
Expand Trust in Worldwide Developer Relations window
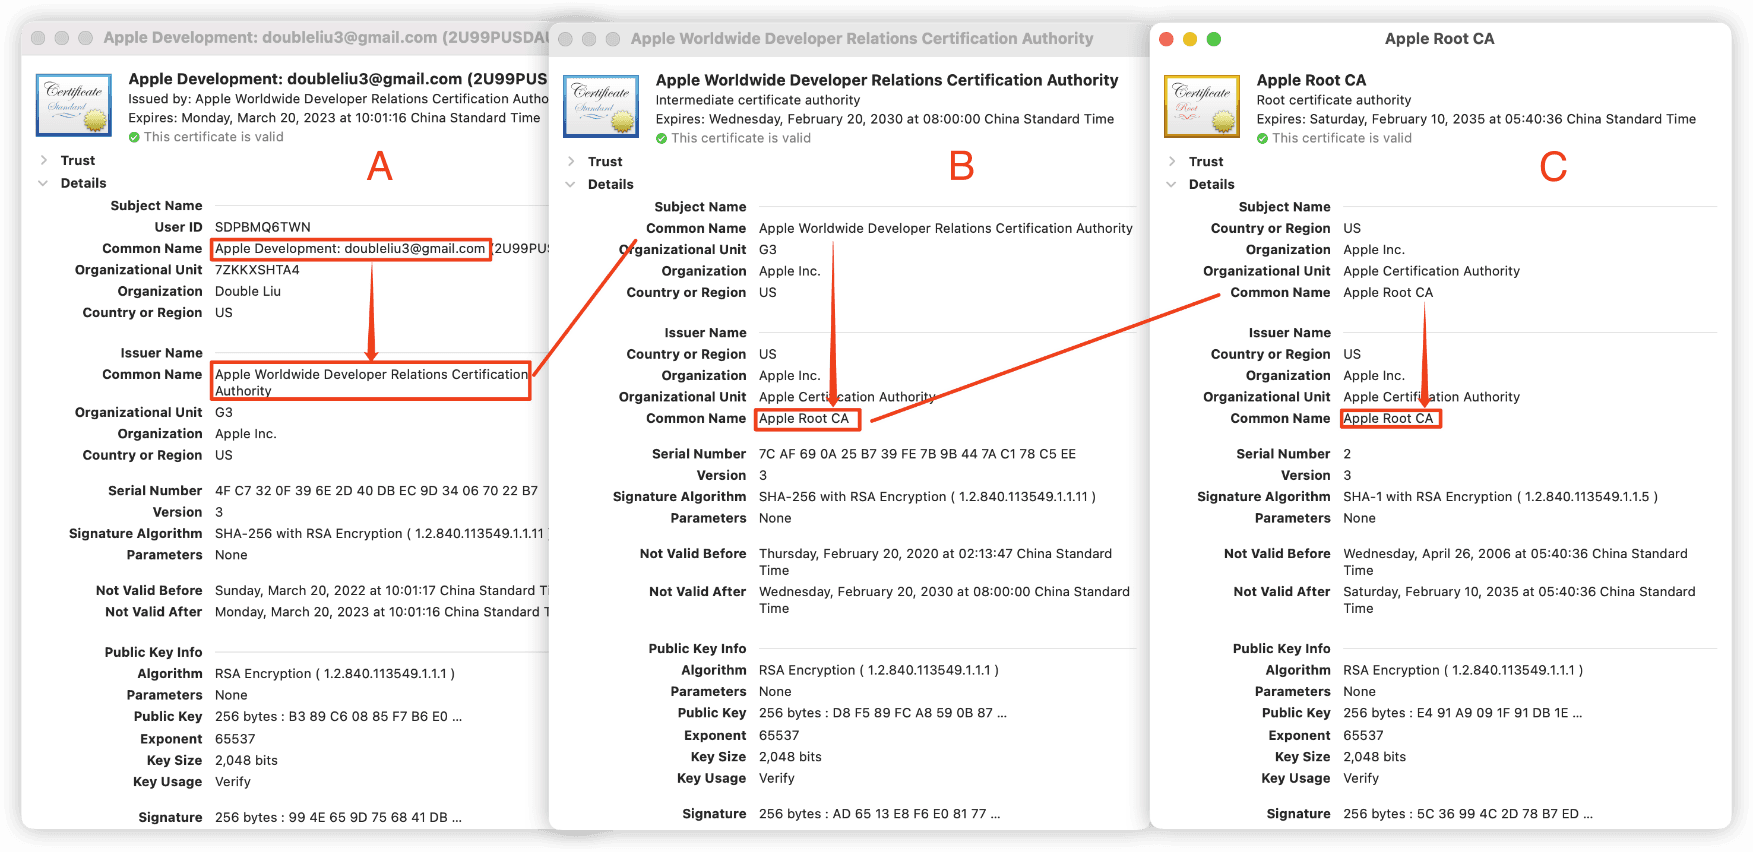pyautogui.click(x=571, y=162)
